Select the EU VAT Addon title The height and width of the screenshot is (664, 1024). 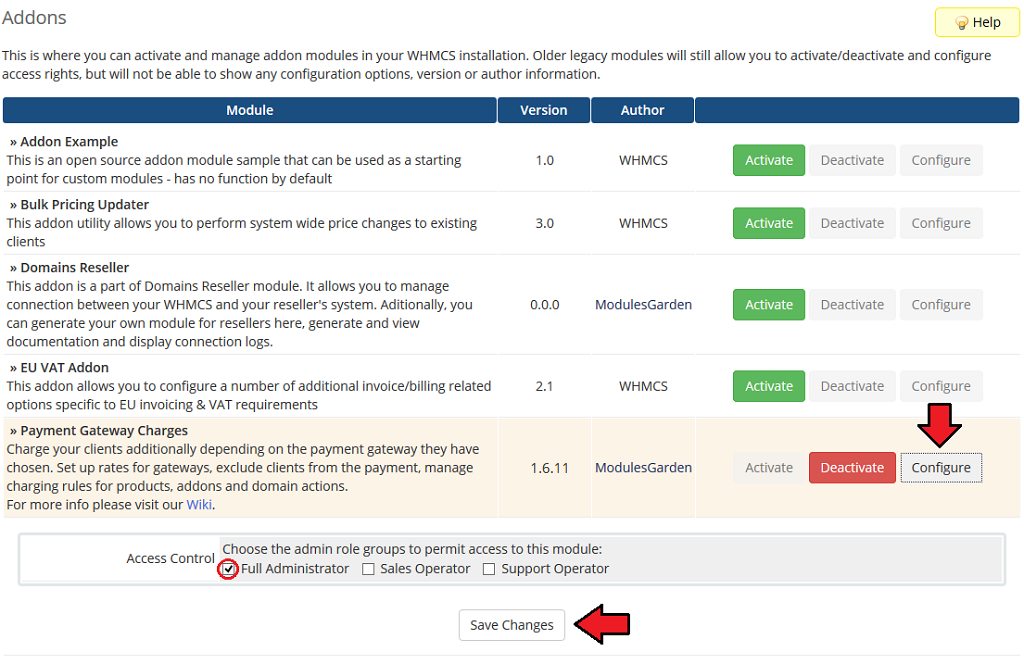64,368
